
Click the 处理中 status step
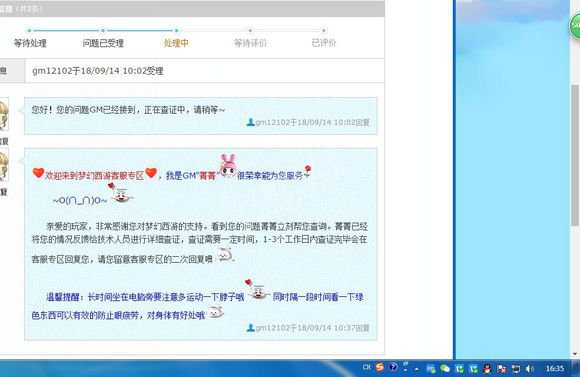(176, 43)
